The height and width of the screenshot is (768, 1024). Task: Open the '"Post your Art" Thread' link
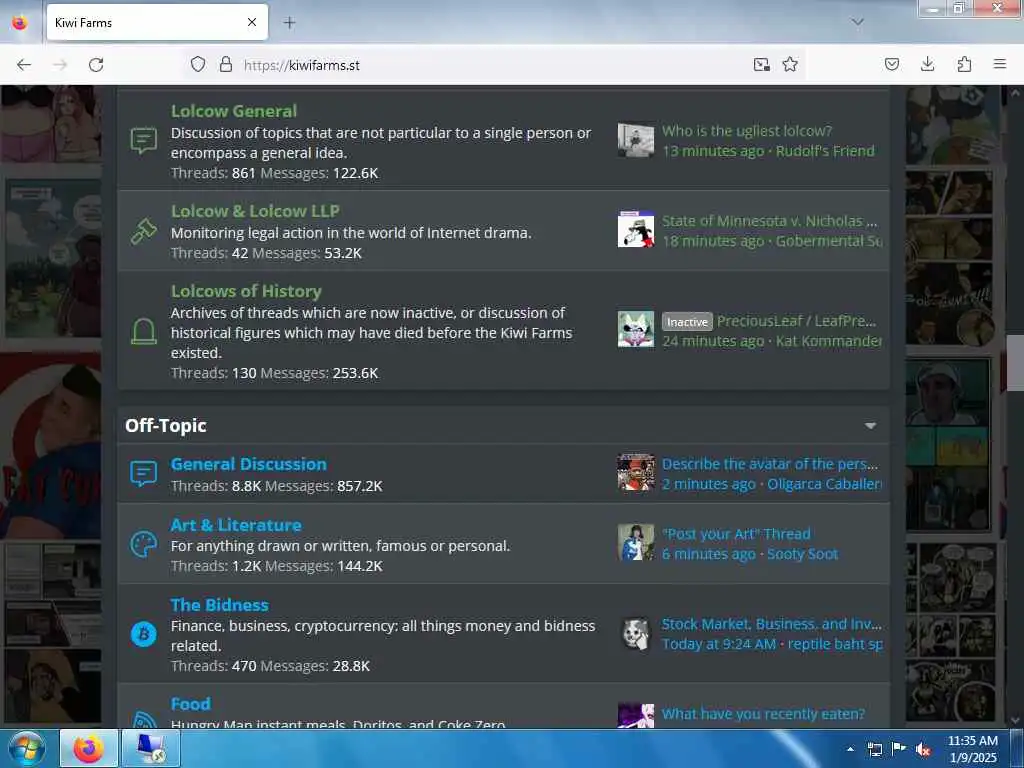(x=736, y=534)
